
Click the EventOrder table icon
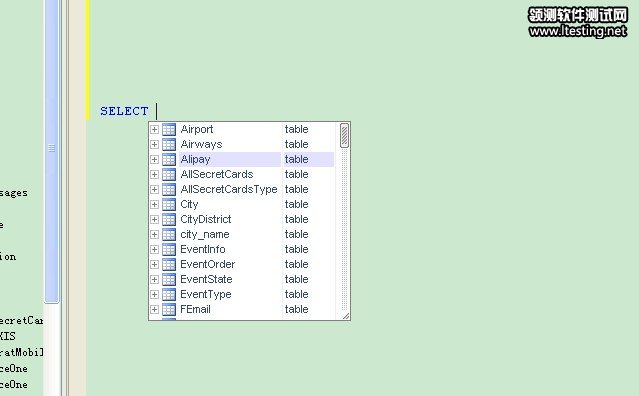(x=169, y=264)
